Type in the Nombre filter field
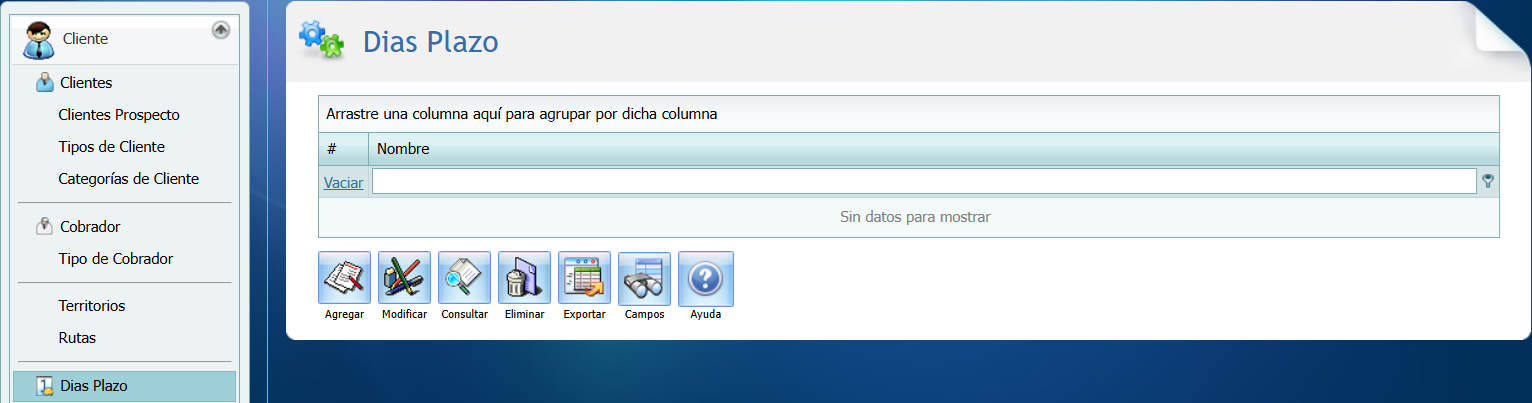Image resolution: width=1532 pixels, height=403 pixels. [923, 181]
